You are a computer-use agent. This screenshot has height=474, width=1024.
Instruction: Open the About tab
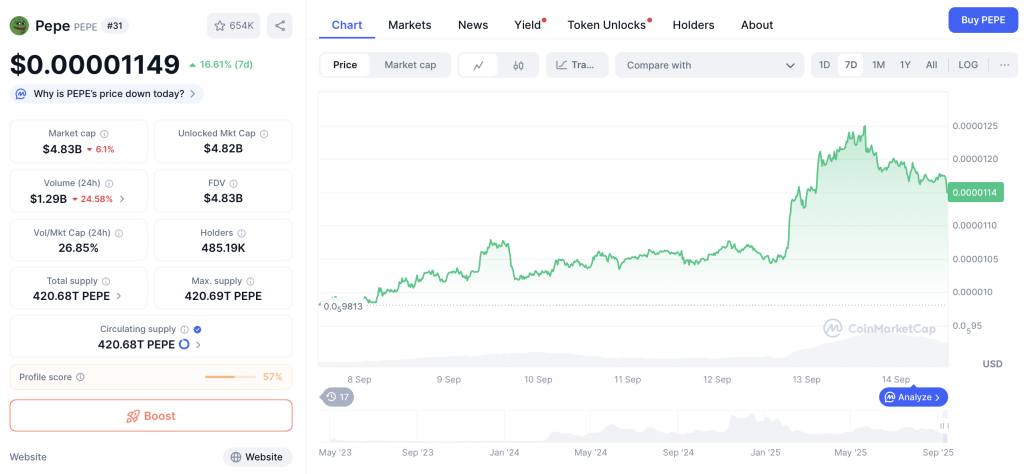pyautogui.click(x=757, y=25)
